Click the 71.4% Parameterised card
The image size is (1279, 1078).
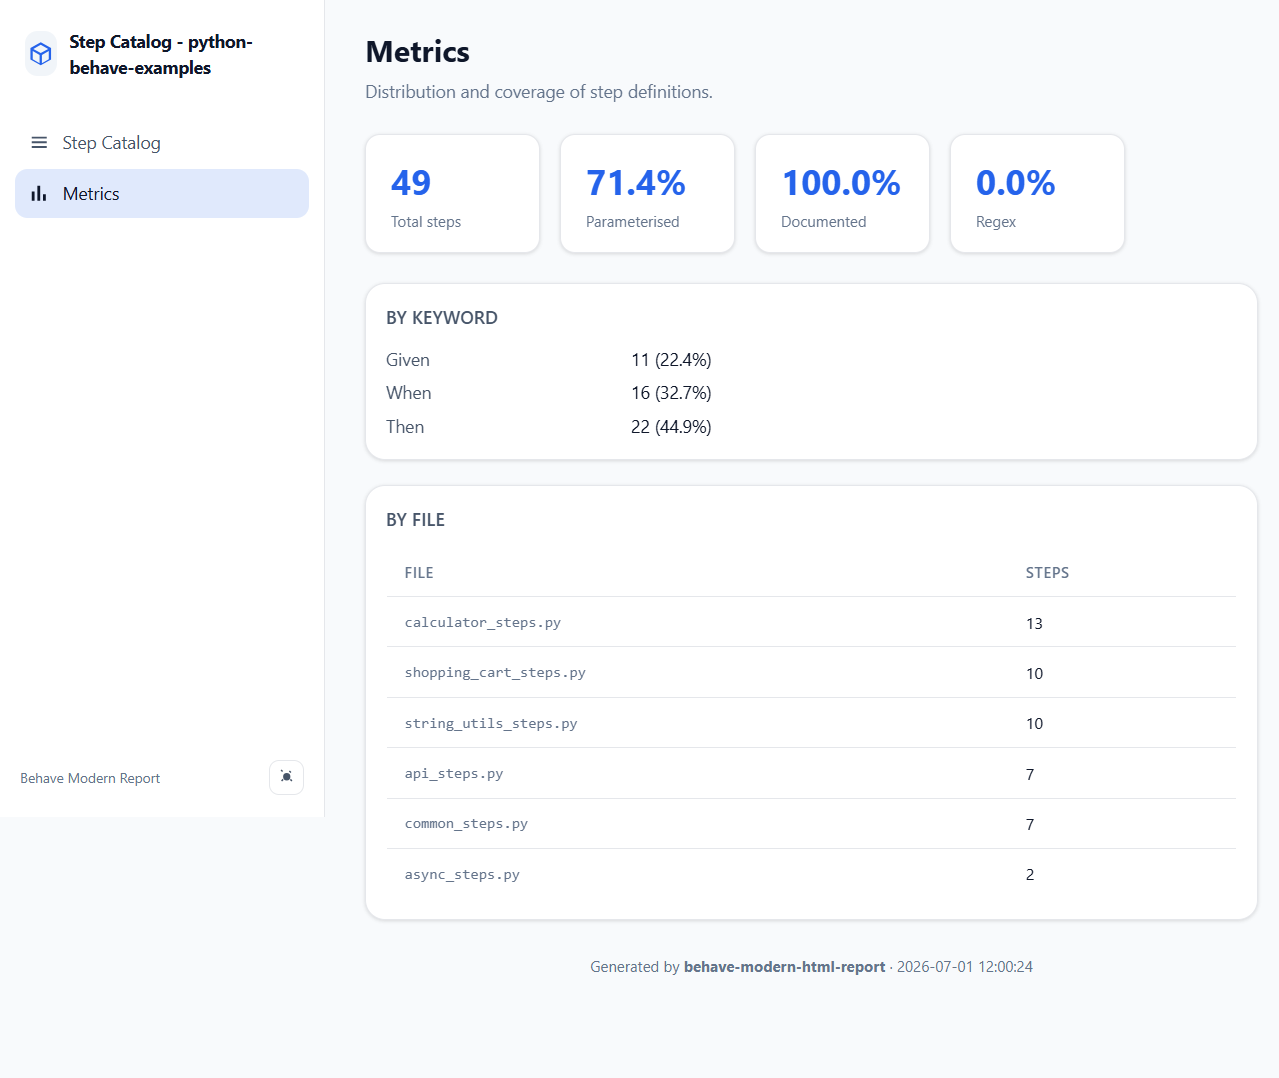point(647,194)
